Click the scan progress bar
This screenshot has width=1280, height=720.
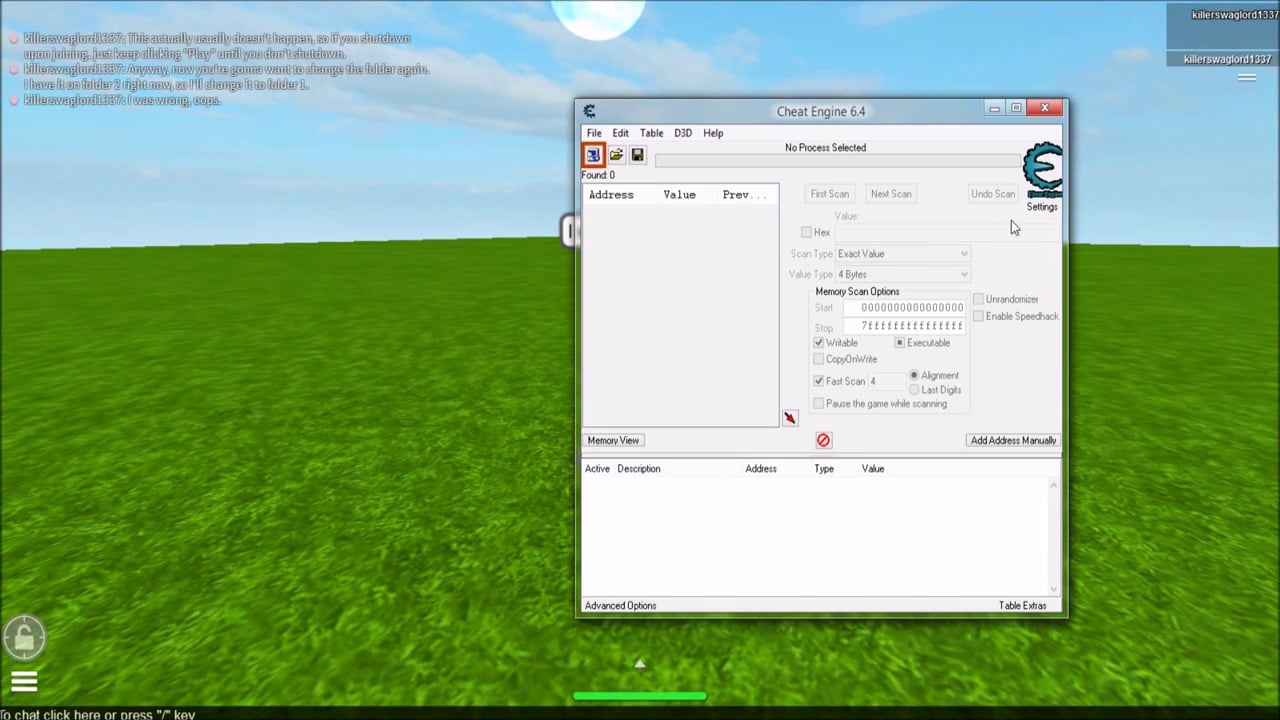pyautogui.click(x=838, y=161)
